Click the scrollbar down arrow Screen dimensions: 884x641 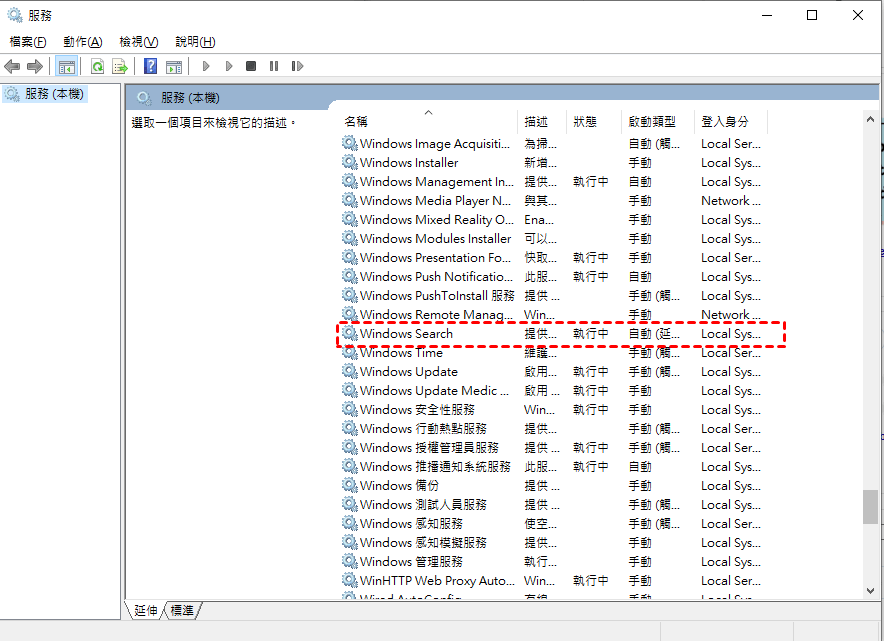tap(870, 591)
